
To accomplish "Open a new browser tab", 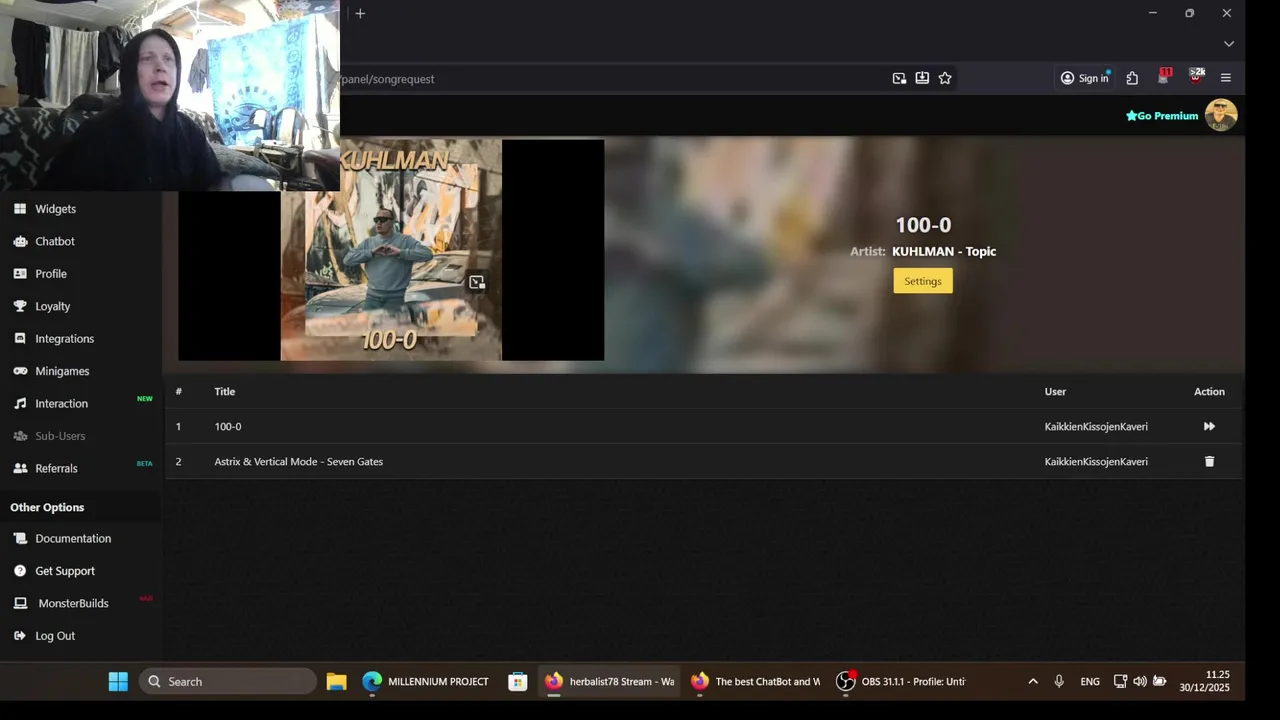I will tap(360, 13).
